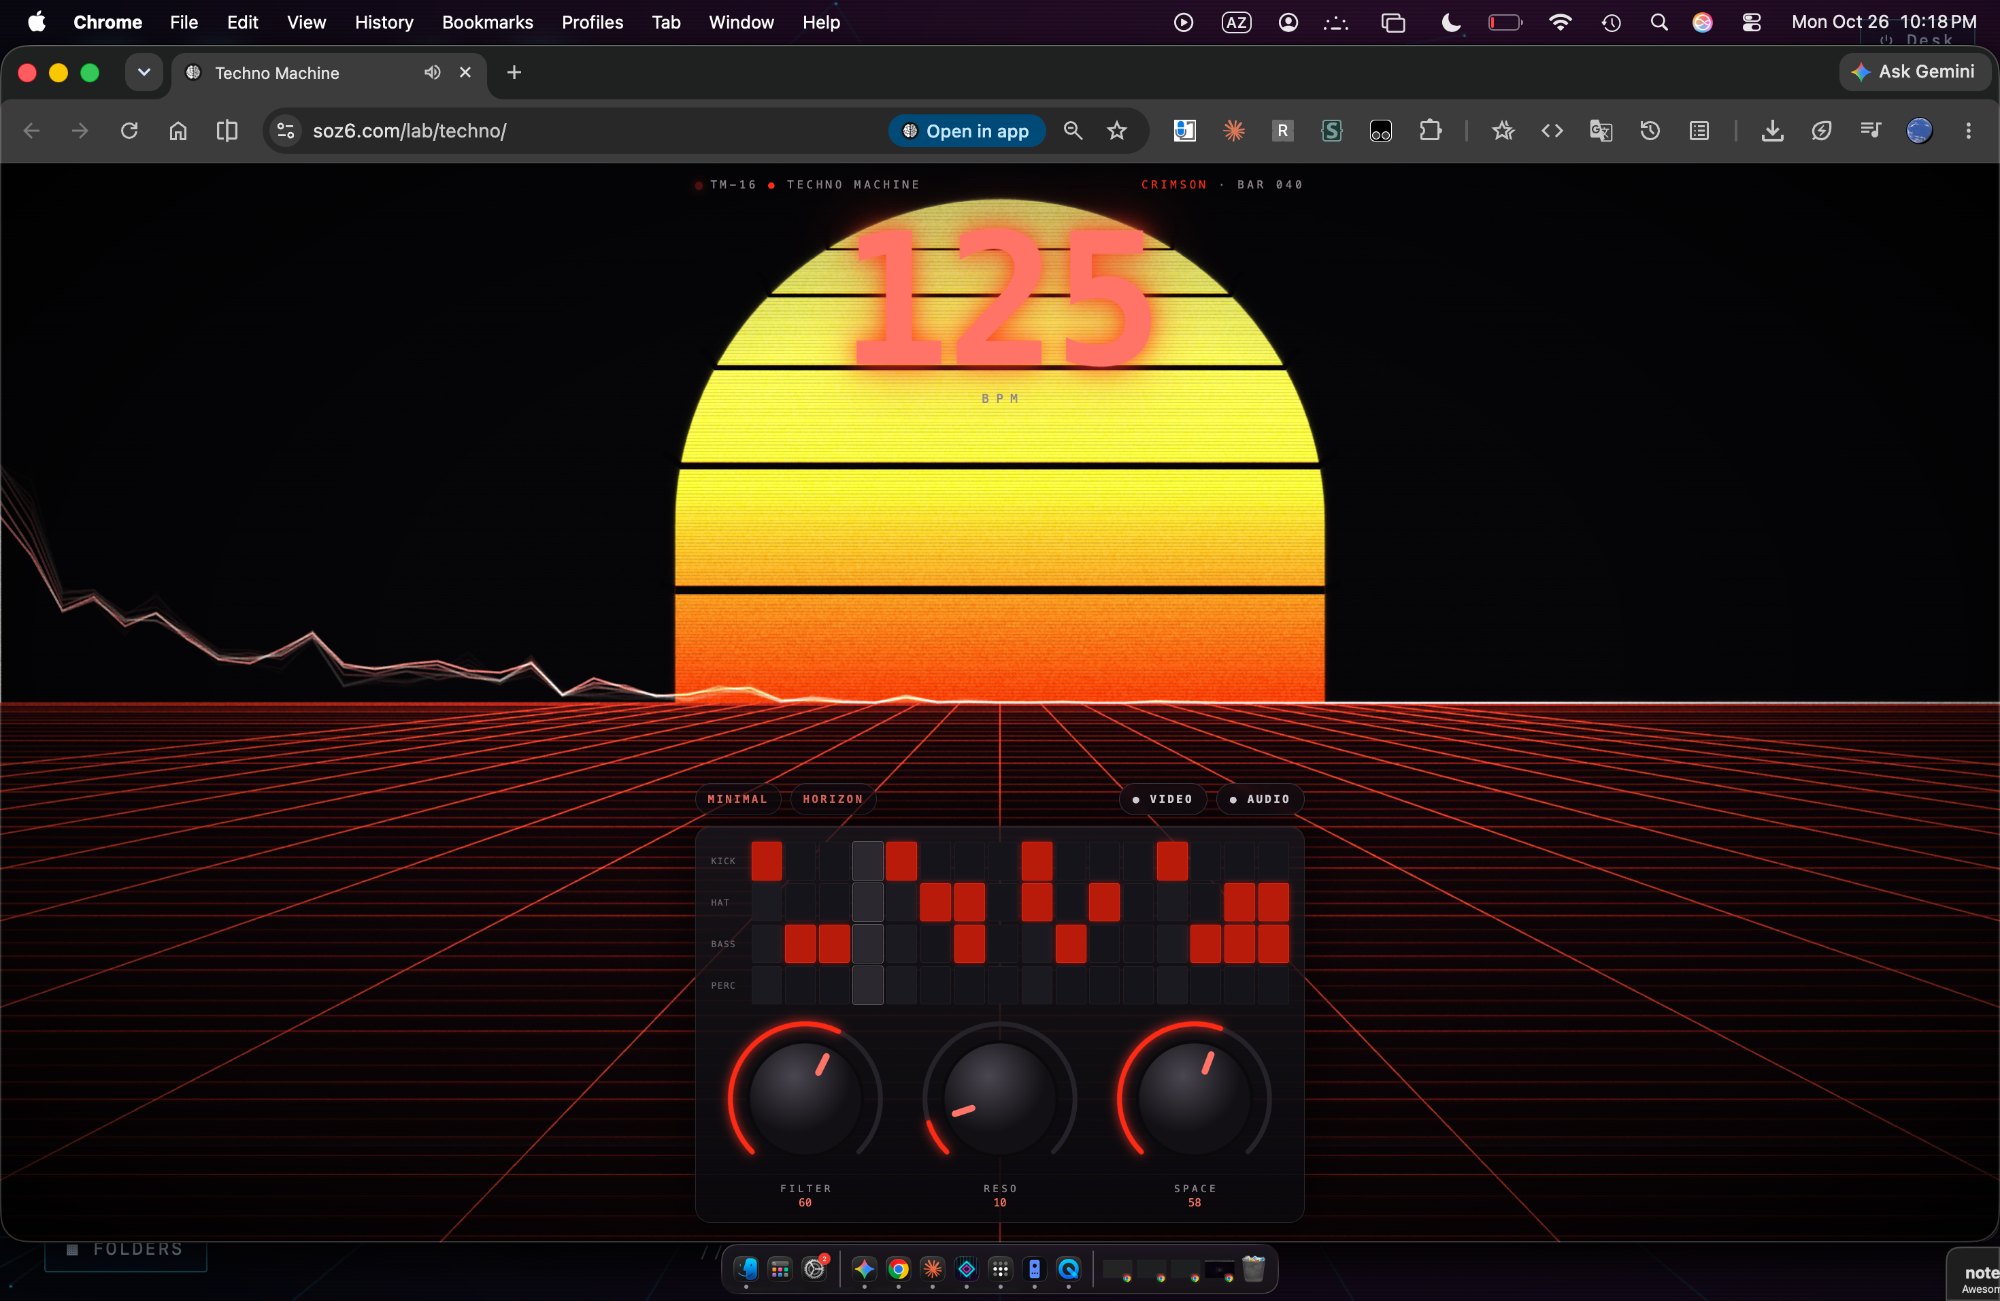Toggle the AUDIO recording option

[1260, 799]
